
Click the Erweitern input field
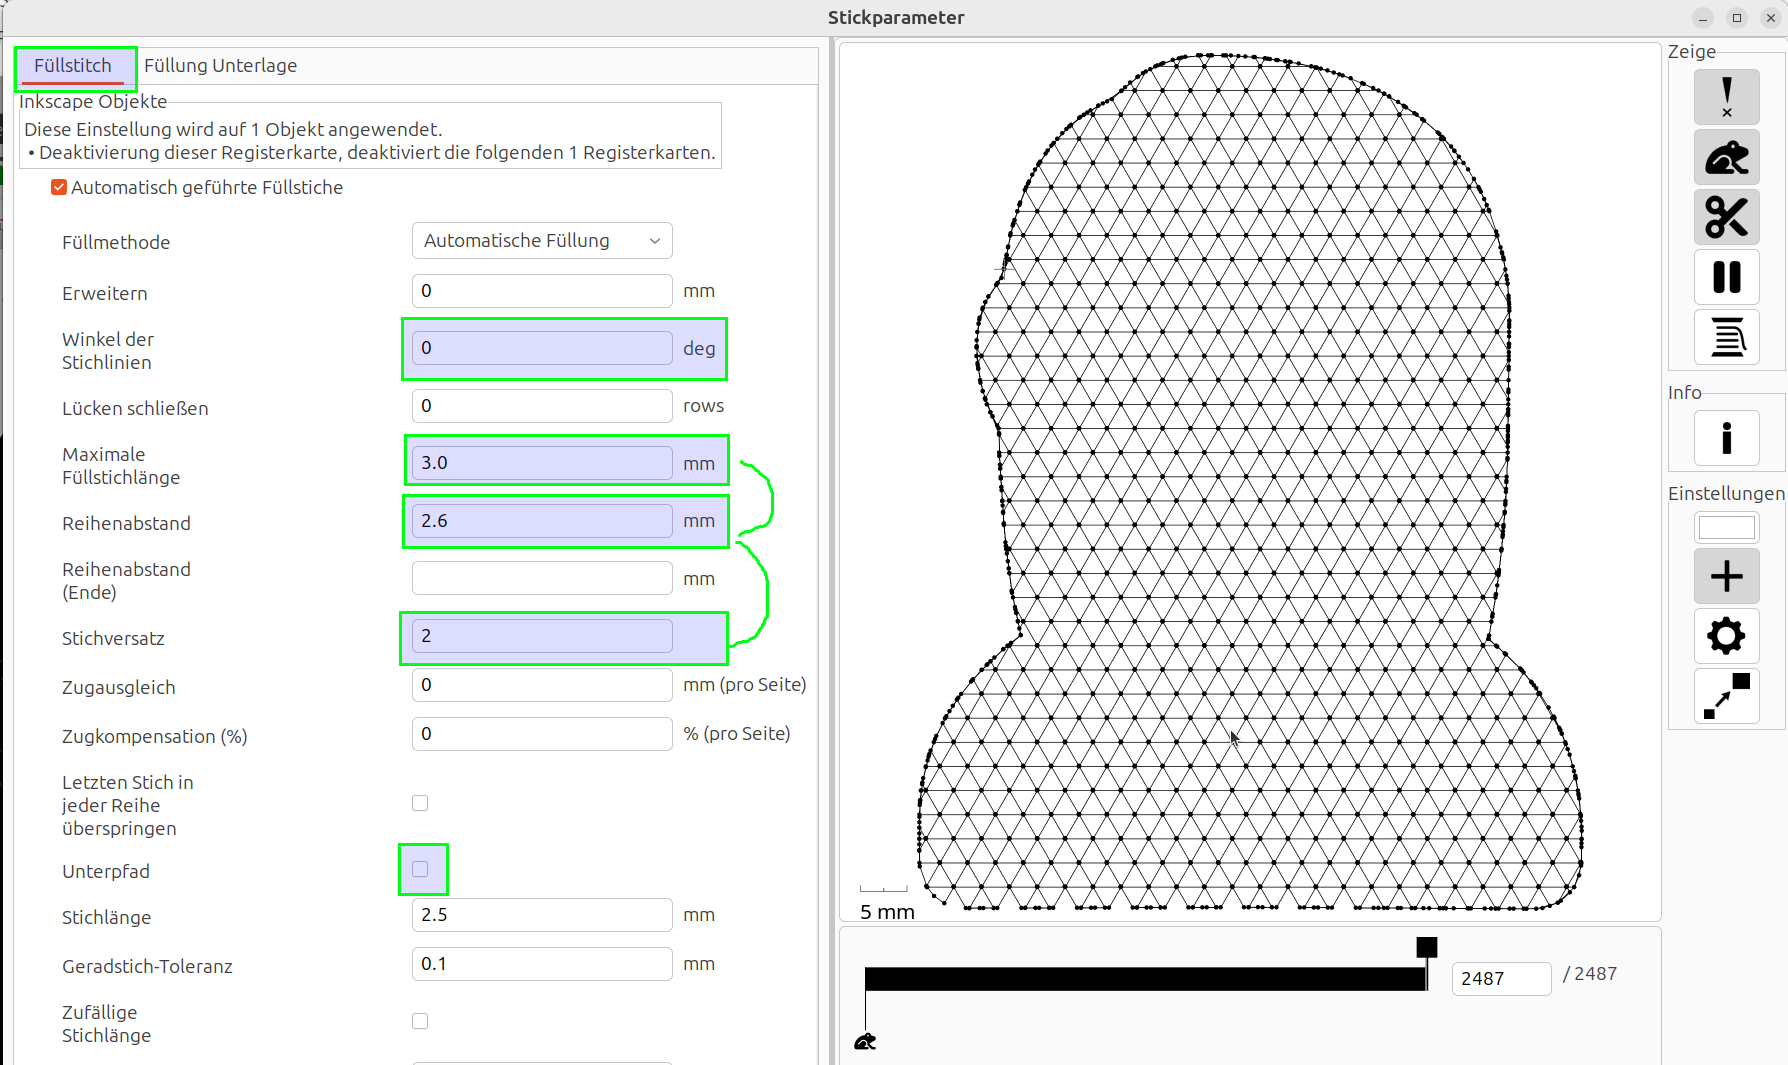point(542,291)
